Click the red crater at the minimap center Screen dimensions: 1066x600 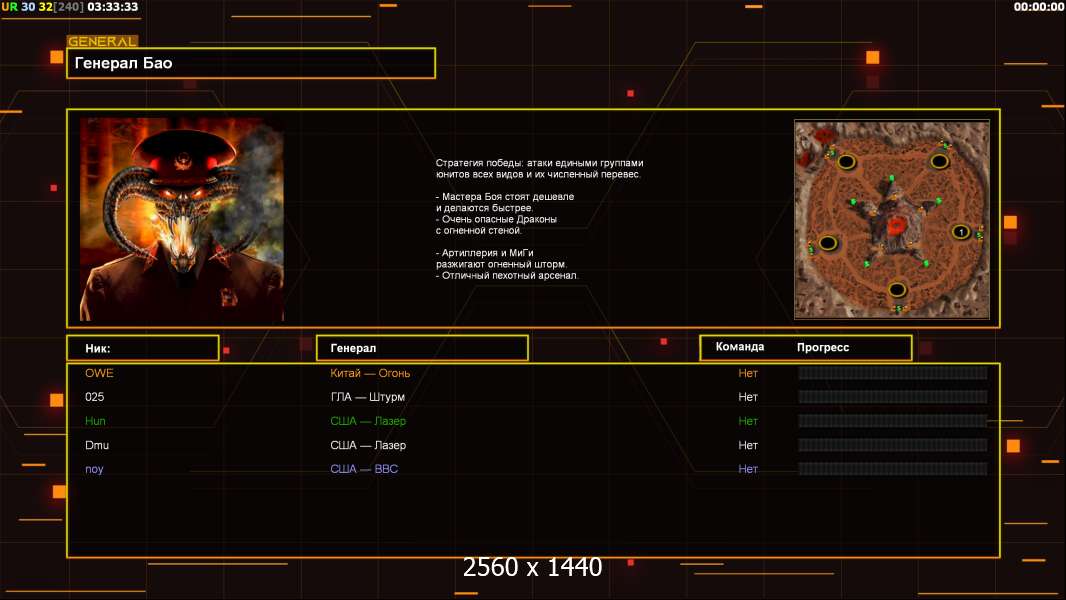tap(894, 226)
